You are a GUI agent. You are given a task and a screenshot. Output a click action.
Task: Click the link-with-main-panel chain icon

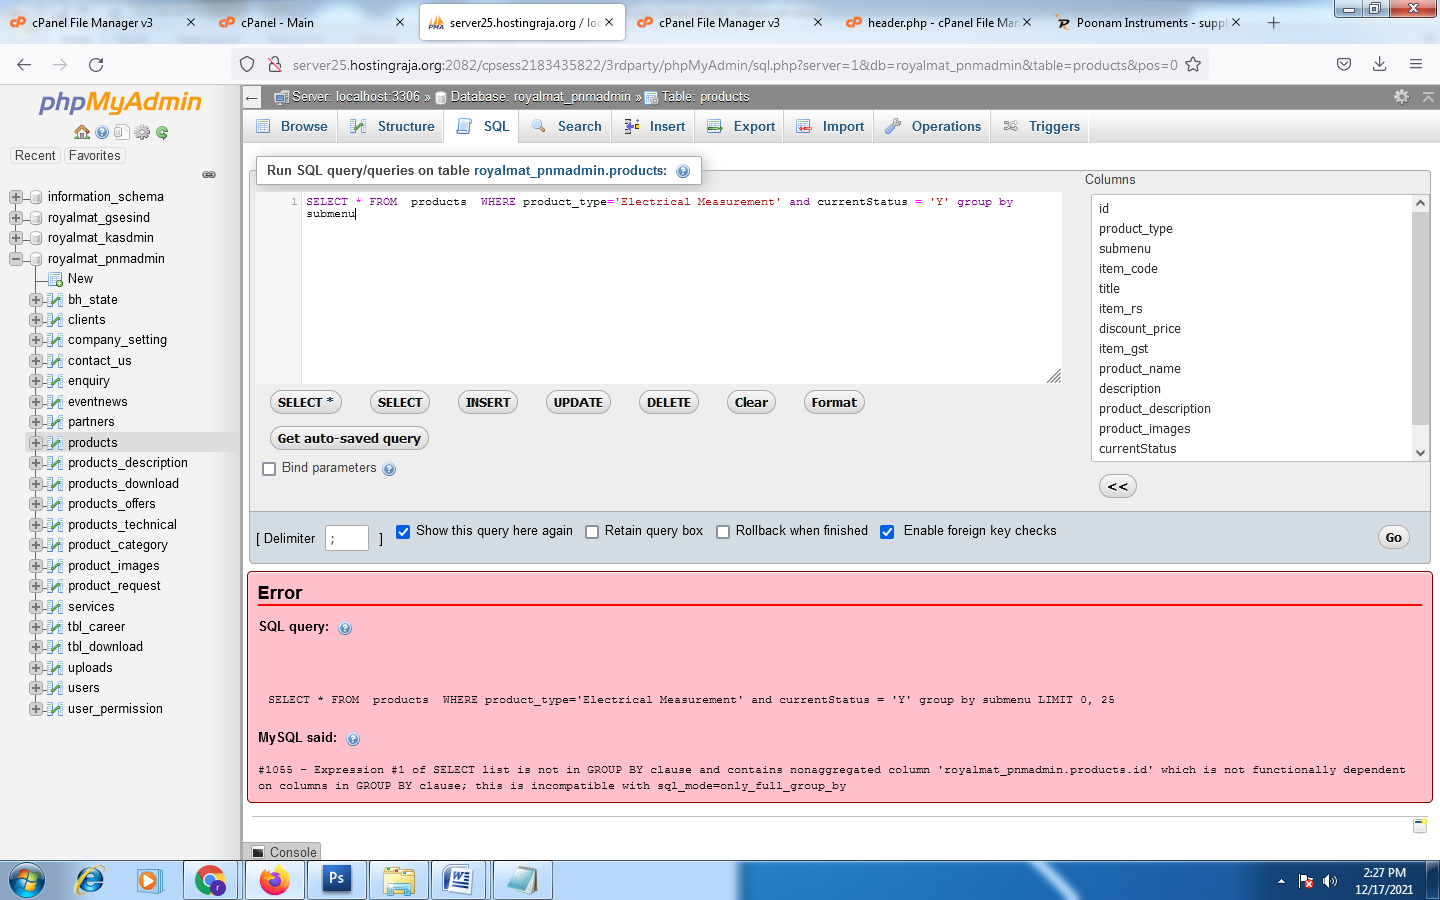point(209,175)
